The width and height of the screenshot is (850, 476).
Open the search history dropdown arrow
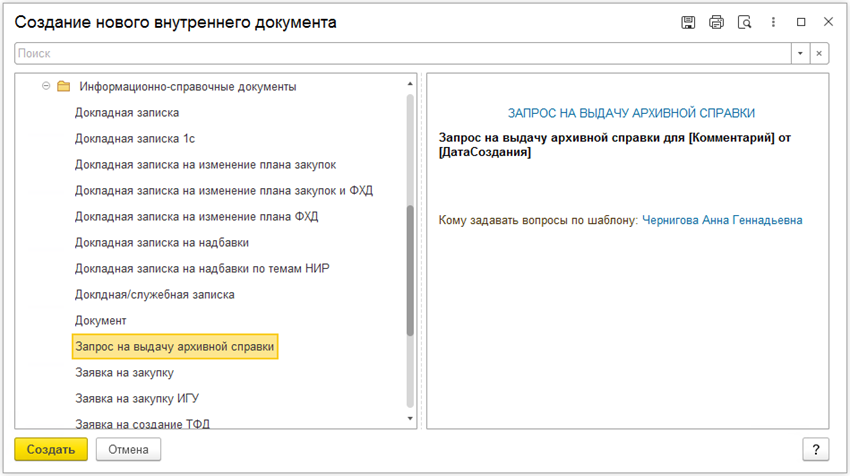[800, 53]
